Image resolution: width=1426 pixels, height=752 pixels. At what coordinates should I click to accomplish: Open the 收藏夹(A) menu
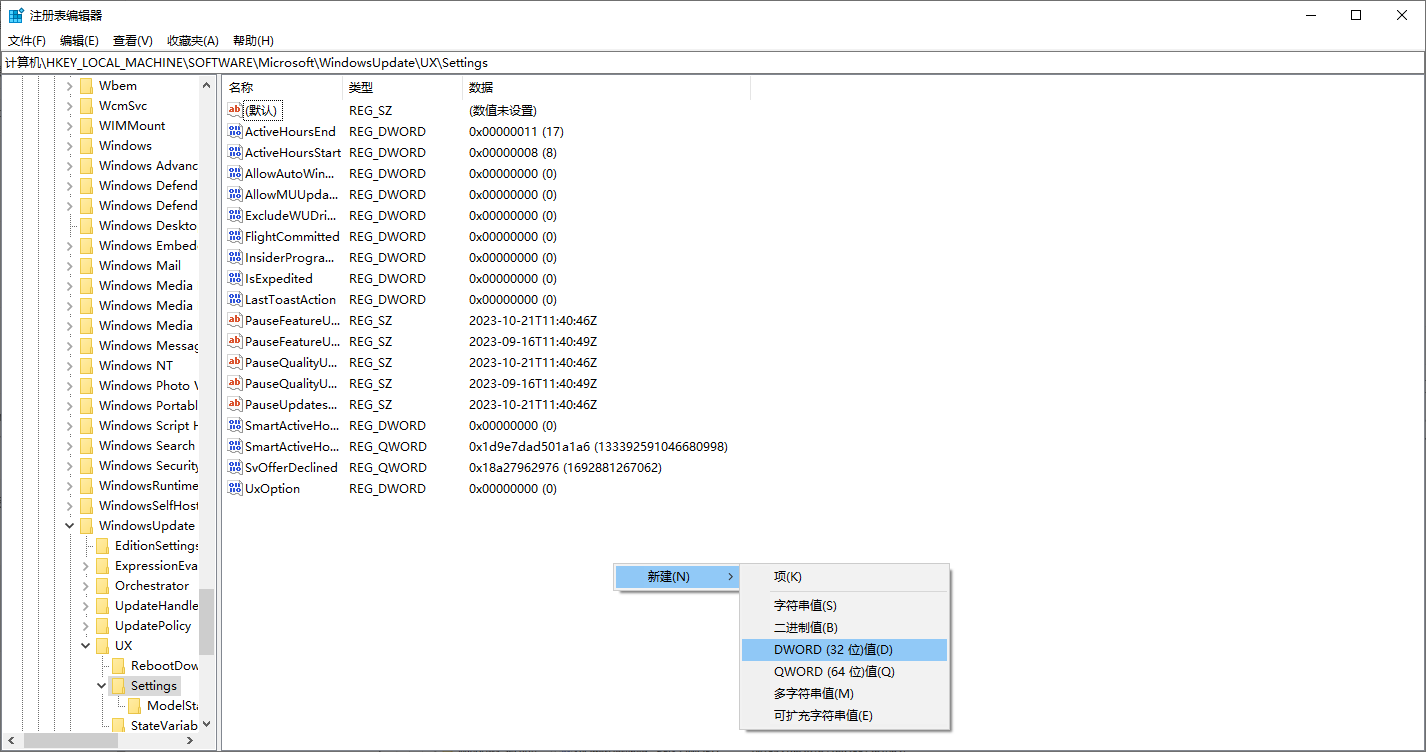193,40
